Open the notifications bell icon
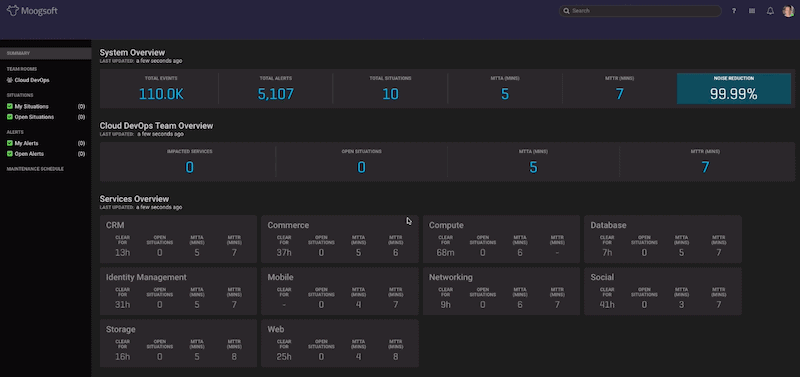Image resolution: width=800 pixels, height=377 pixels. (x=770, y=11)
